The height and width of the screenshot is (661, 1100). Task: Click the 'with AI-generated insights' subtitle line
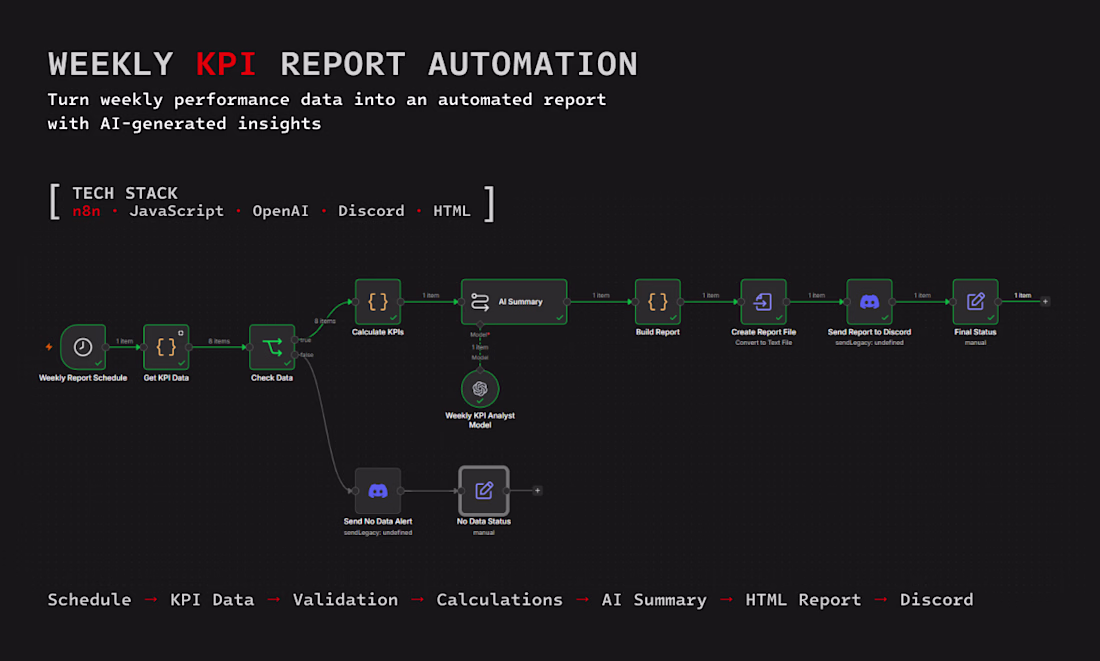click(x=185, y=123)
